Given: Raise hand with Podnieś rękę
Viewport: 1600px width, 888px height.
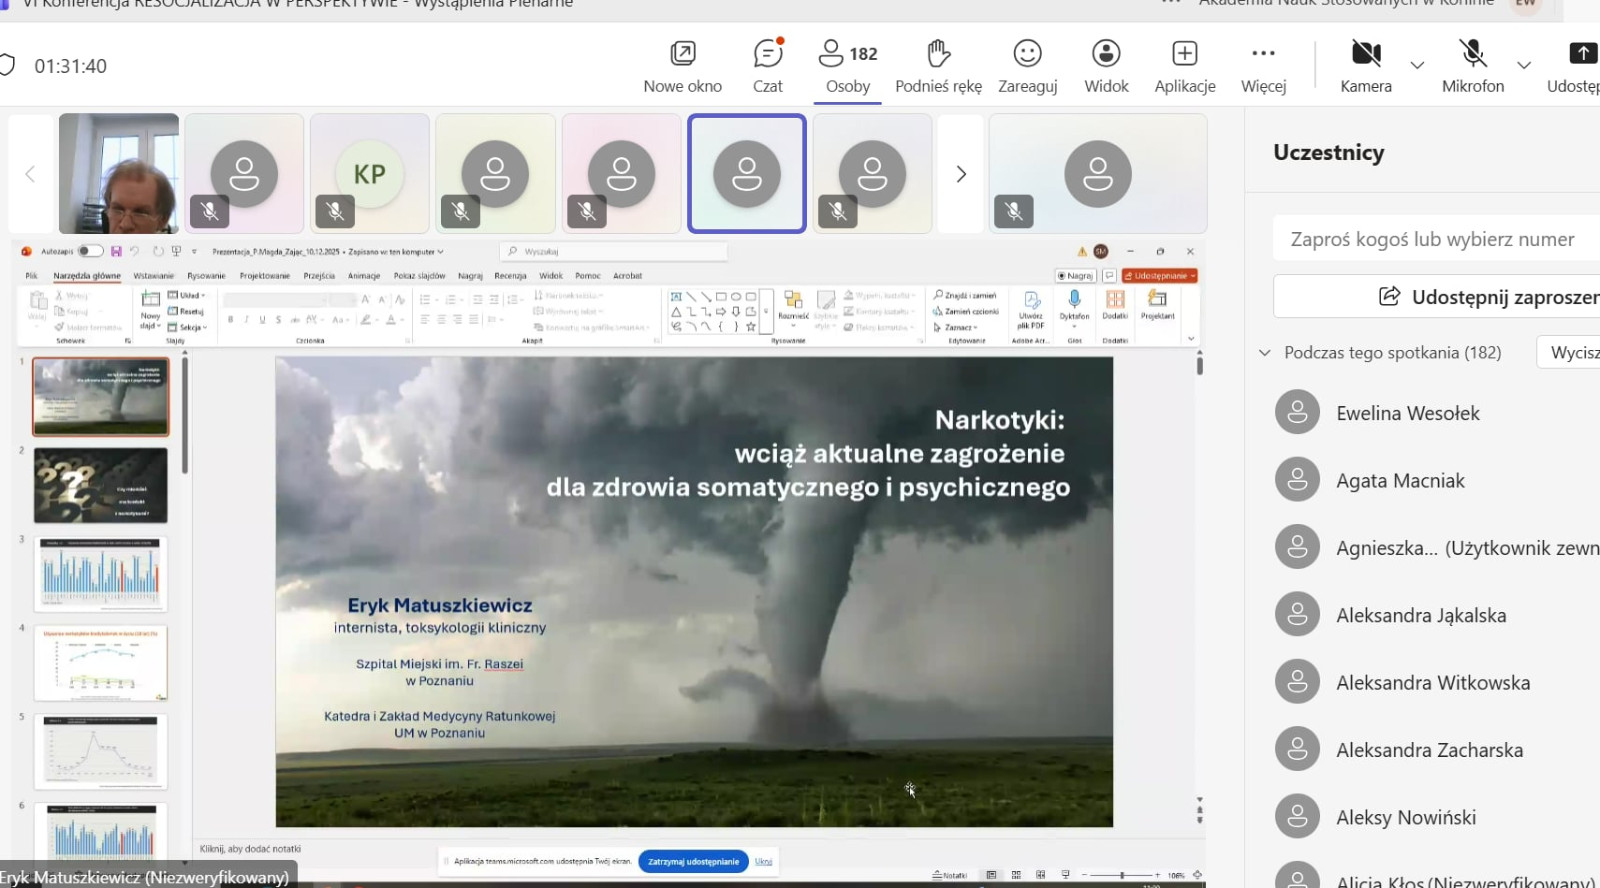Looking at the screenshot, I should coord(938,64).
